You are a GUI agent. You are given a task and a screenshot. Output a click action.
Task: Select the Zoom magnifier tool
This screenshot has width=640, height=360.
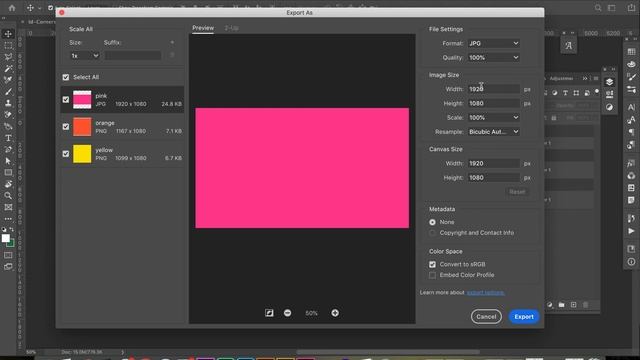pyautogui.click(x=8, y=196)
